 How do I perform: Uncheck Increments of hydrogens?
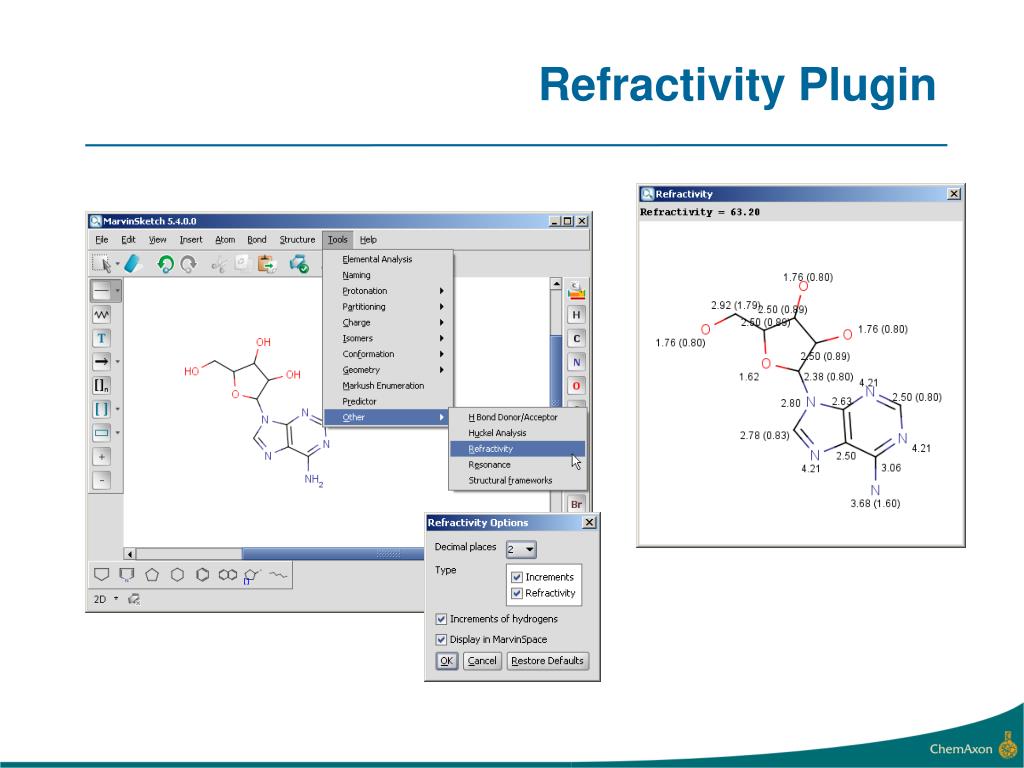click(x=441, y=618)
